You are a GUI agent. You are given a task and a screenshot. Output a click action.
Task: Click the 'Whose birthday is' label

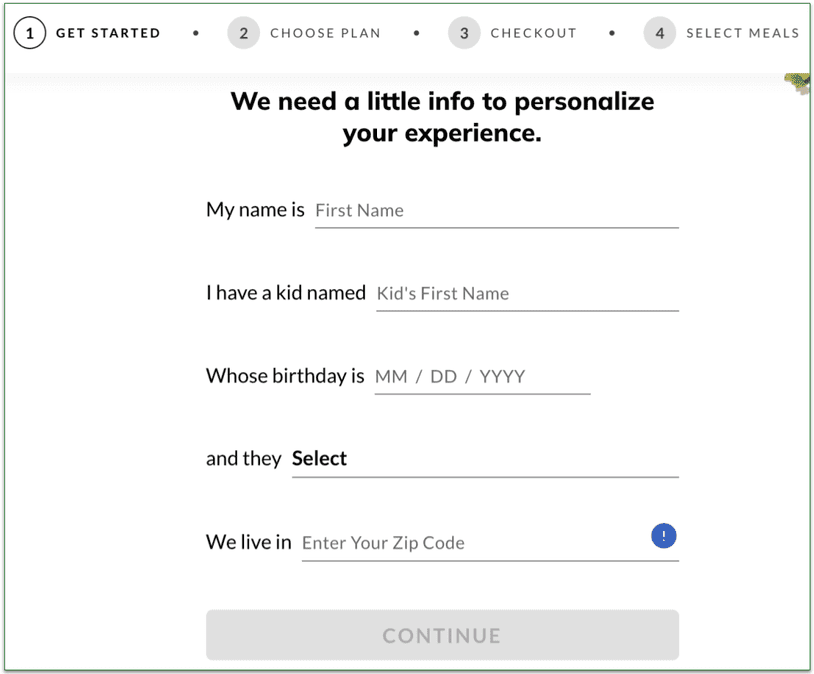tap(285, 376)
